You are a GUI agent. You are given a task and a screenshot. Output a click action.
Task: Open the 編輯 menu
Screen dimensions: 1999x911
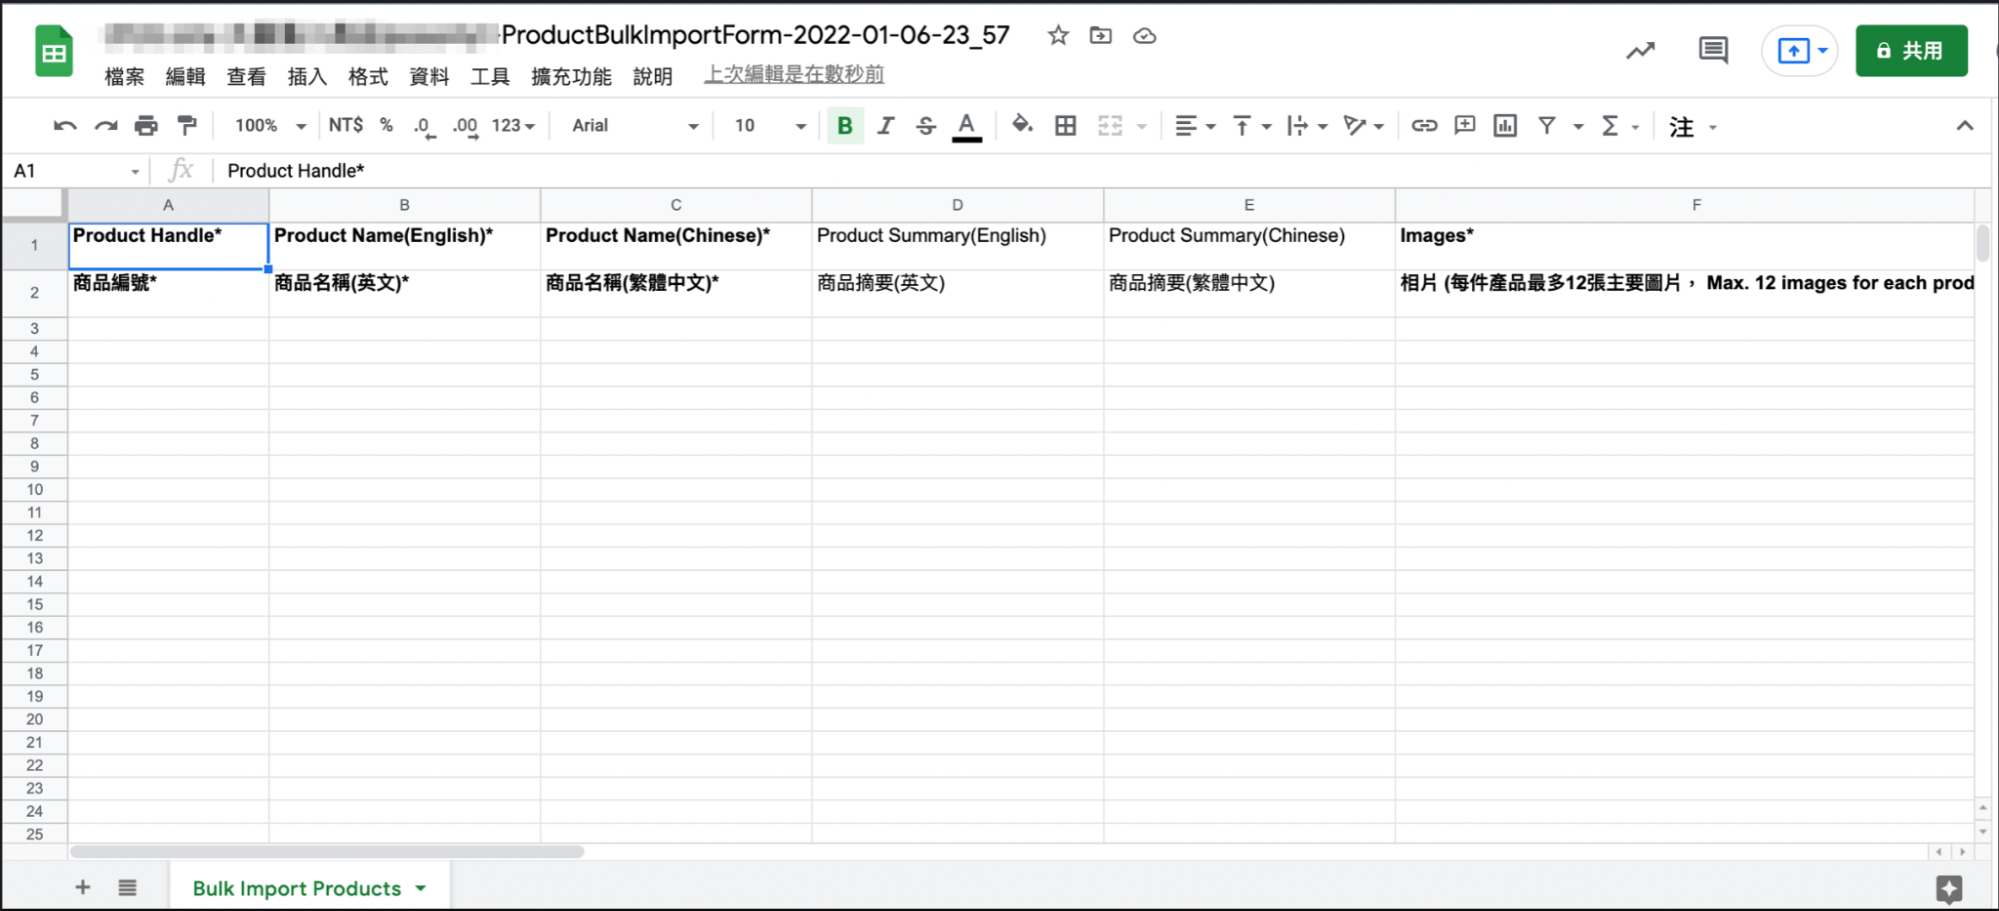pyautogui.click(x=185, y=76)
